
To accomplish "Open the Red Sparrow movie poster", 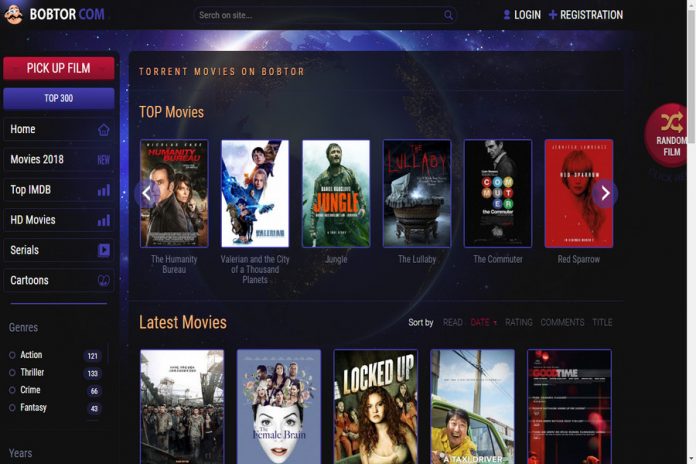I will click(579, 194).
